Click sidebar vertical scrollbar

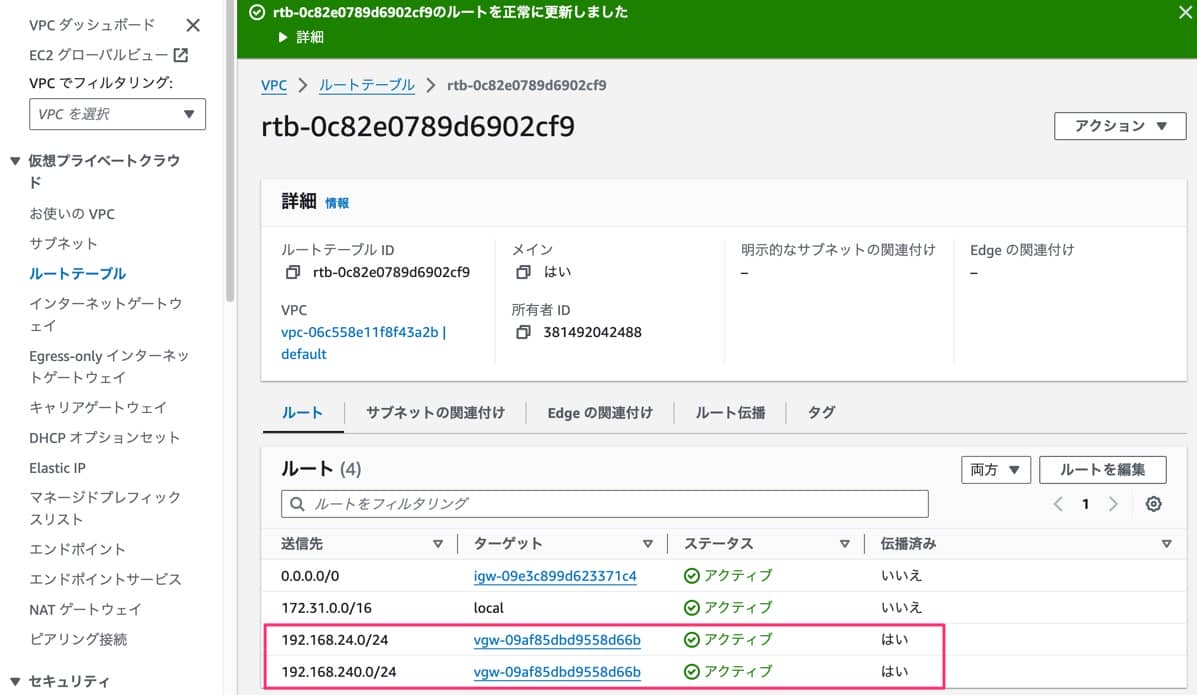click(x=230, y=153)
